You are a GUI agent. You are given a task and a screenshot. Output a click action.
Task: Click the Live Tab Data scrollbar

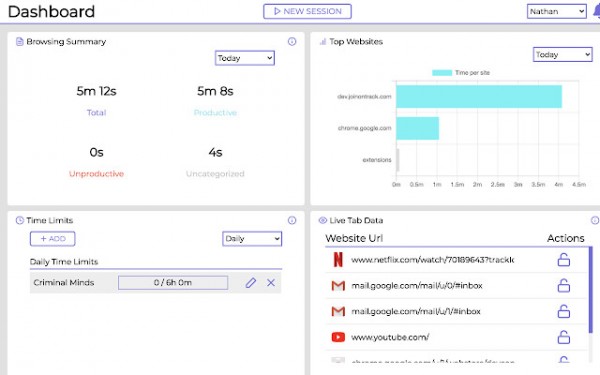(x=590, y=290)
